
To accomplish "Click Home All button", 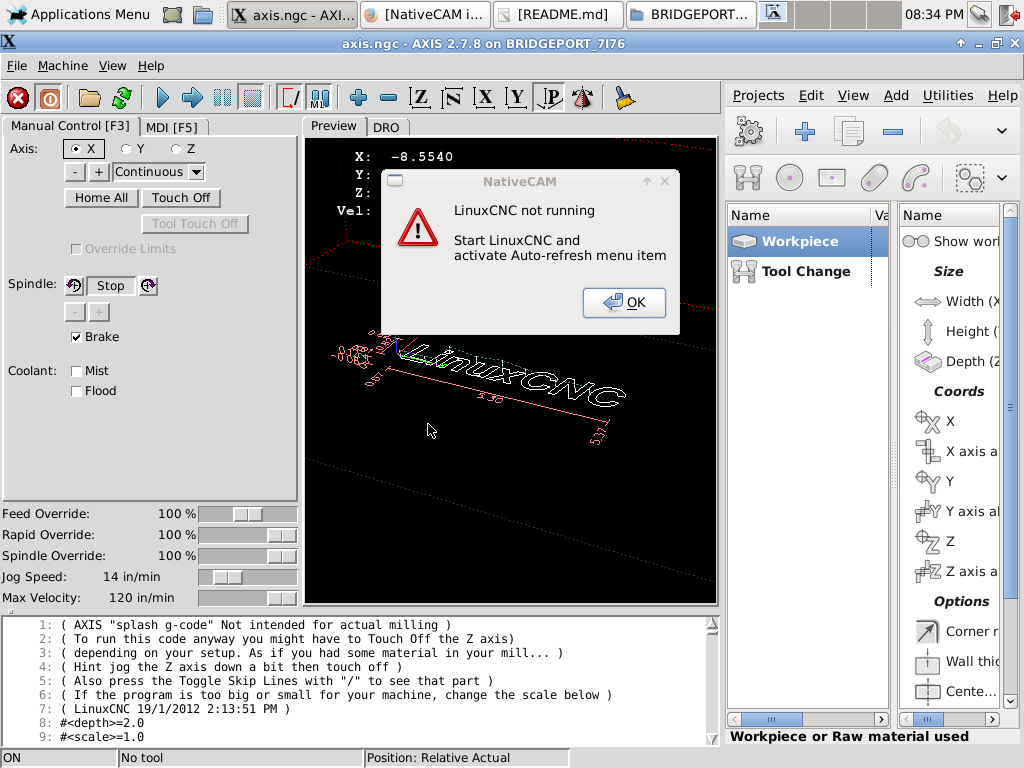I will [x=101, y=198].
